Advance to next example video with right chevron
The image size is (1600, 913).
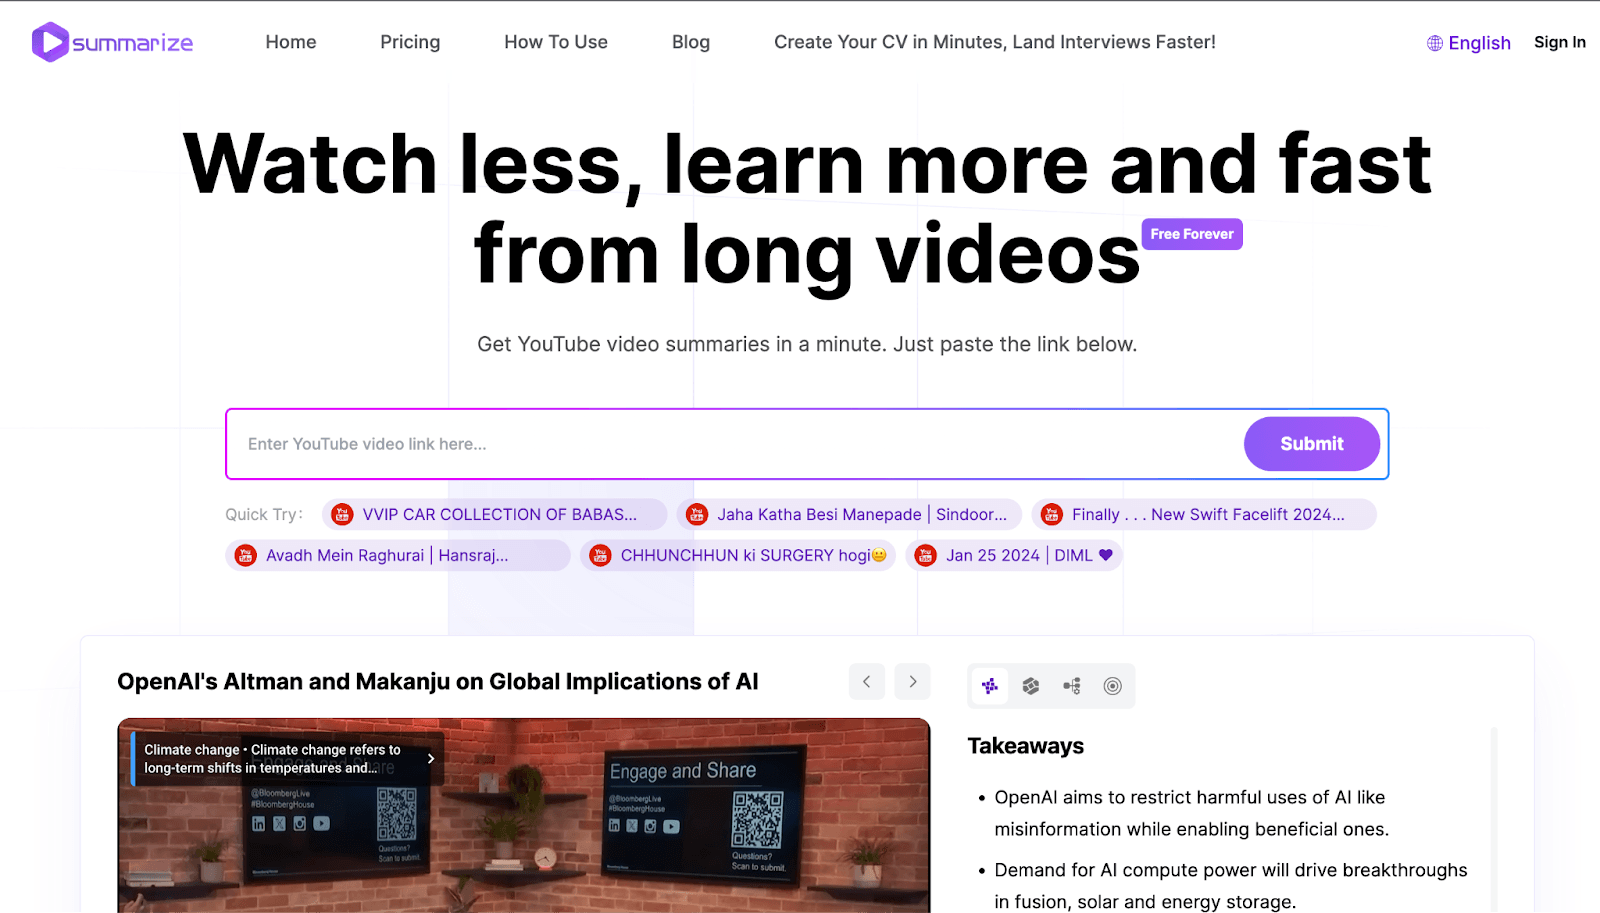click(x=913, y=682)
